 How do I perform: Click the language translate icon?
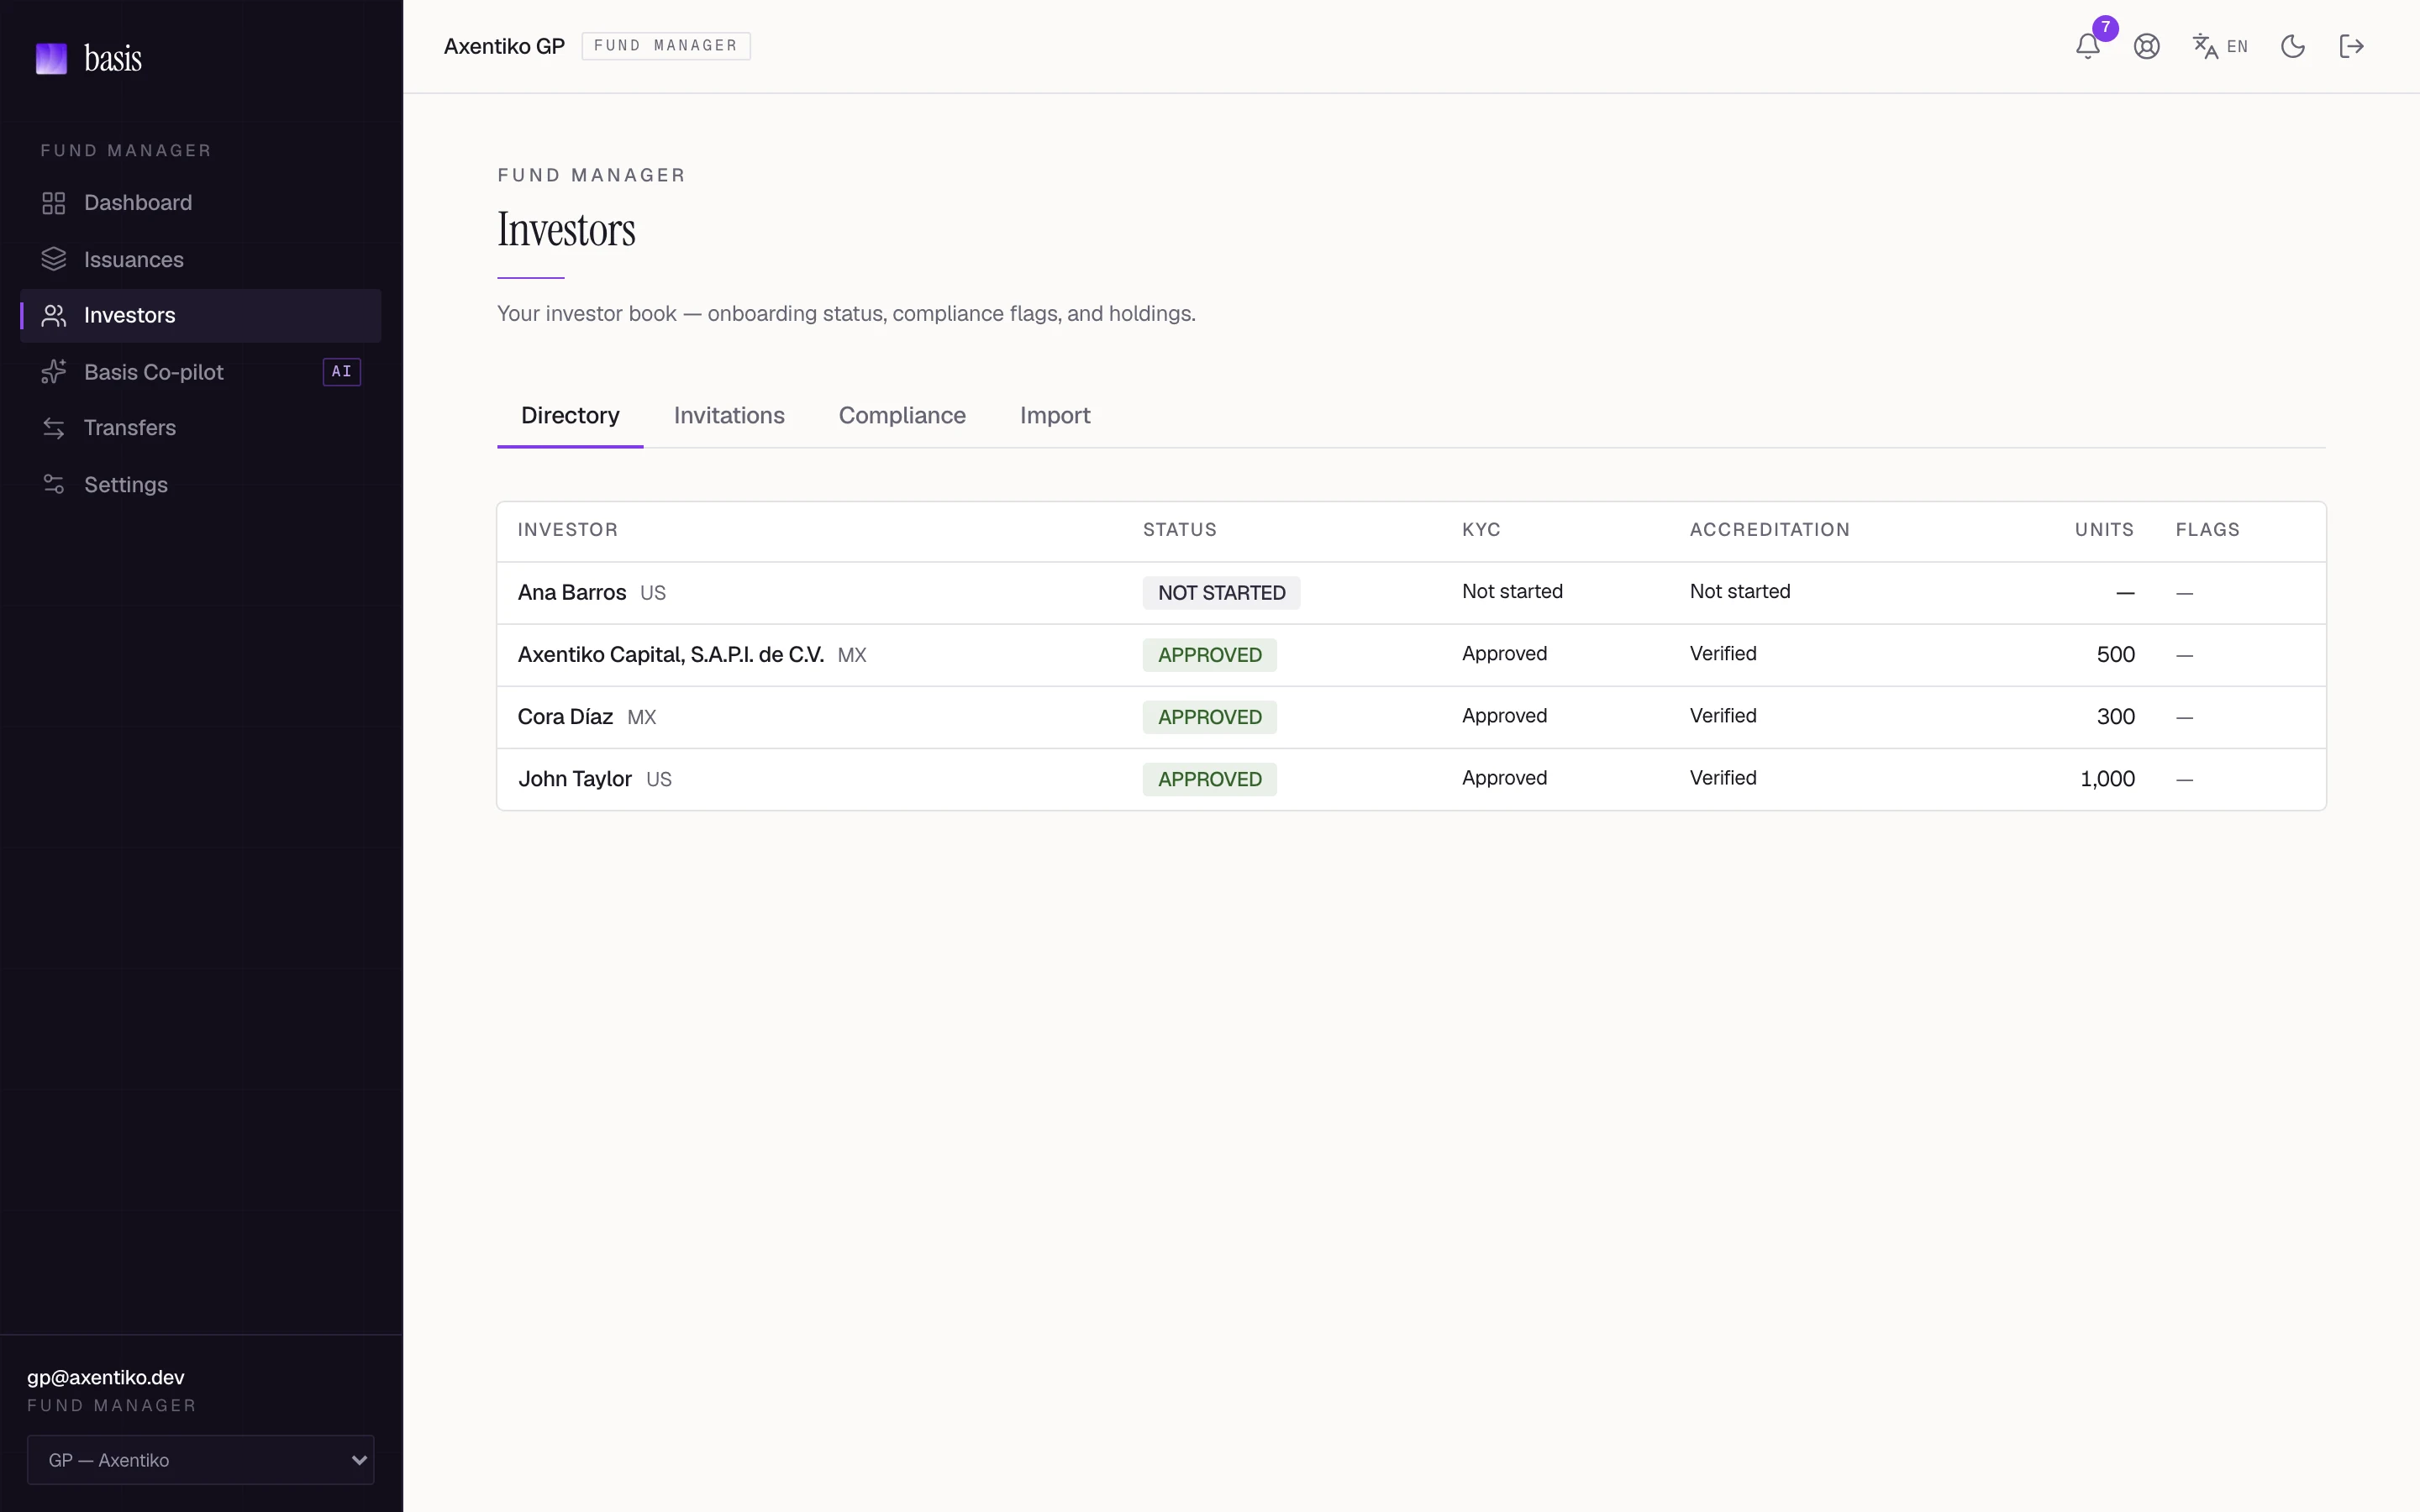[2205, 46]
